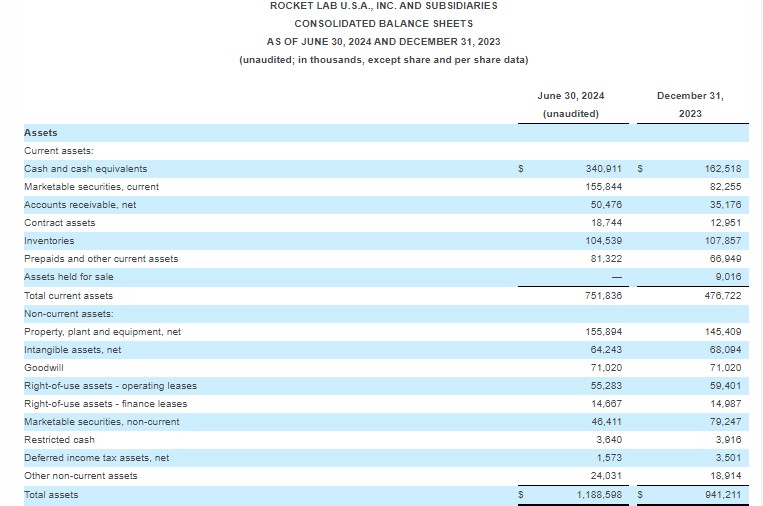Click the Consolidated Balance Sheets title
The image size is (763, 506).
pyautogui.click(x=384, y=23)
